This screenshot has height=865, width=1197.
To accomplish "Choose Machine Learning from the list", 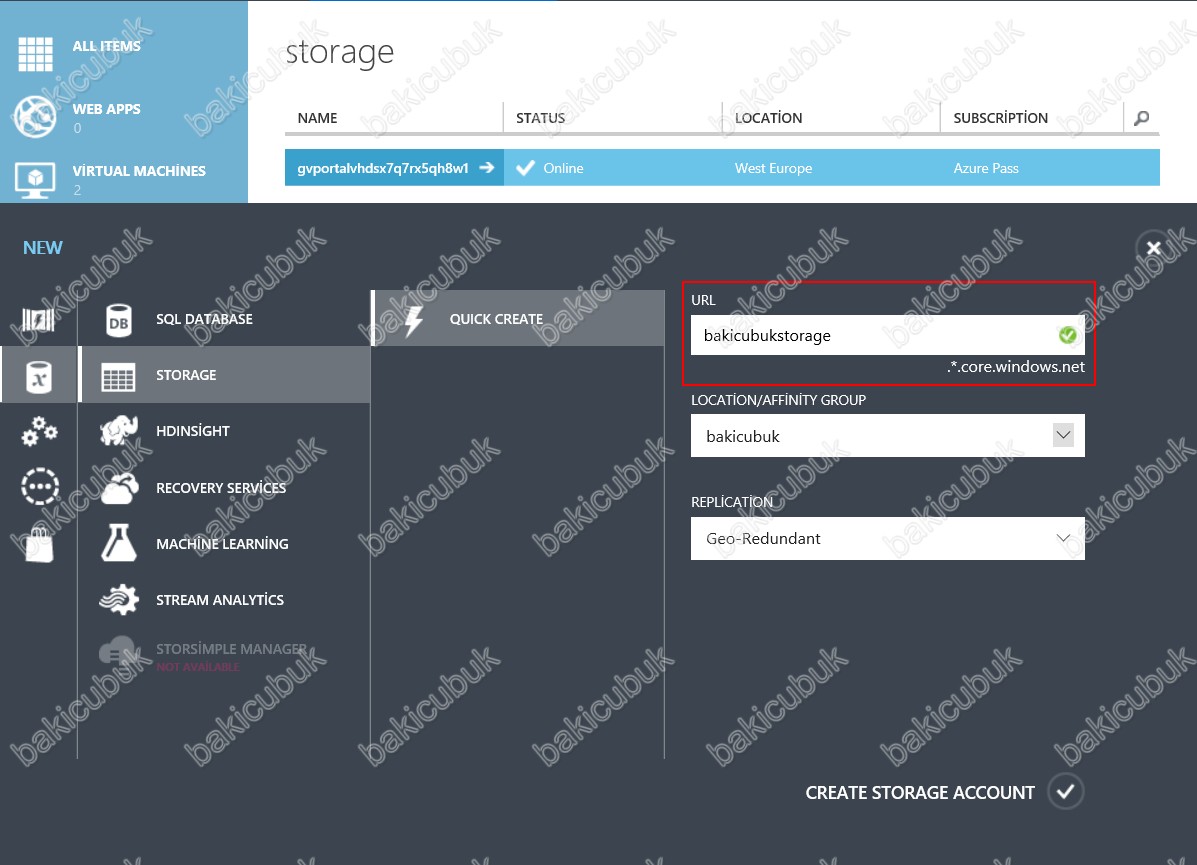I will (222, 544).
